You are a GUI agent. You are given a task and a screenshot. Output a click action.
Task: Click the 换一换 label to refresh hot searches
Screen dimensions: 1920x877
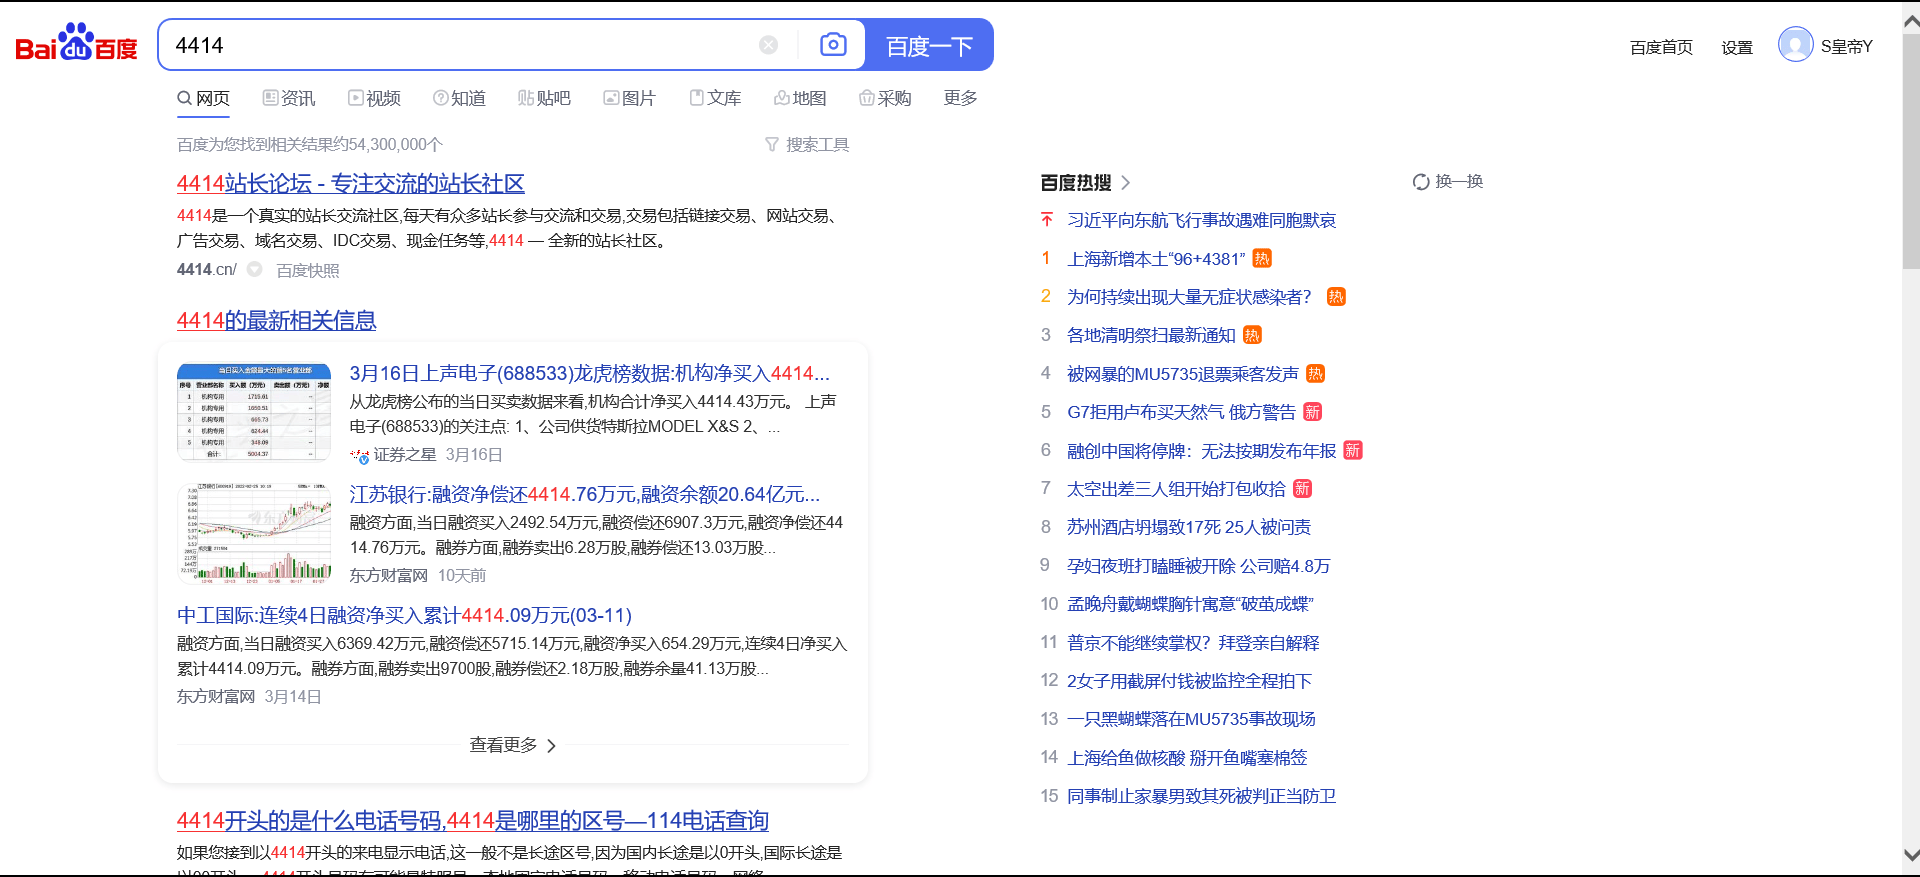[1459, 182]
